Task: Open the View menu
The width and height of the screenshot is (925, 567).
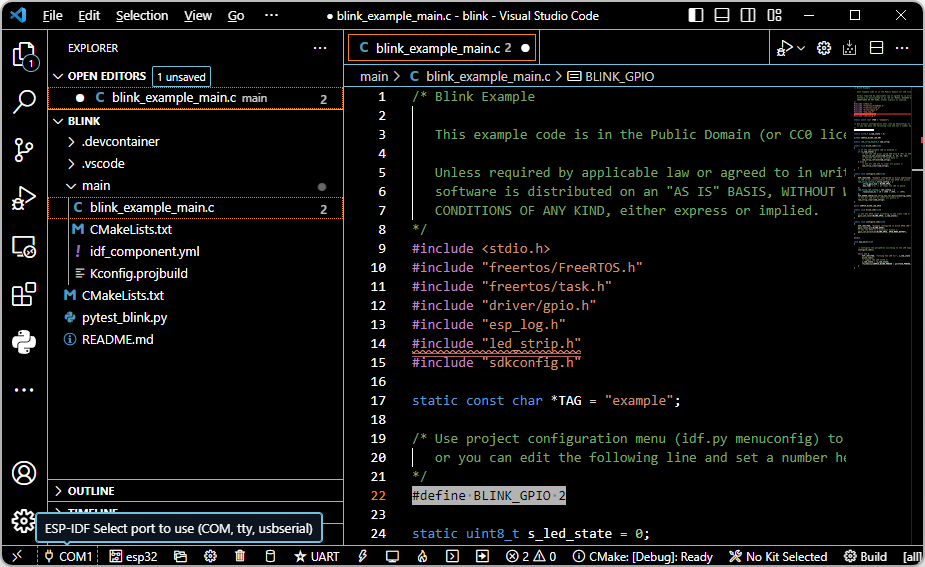Action: [198, 16]
